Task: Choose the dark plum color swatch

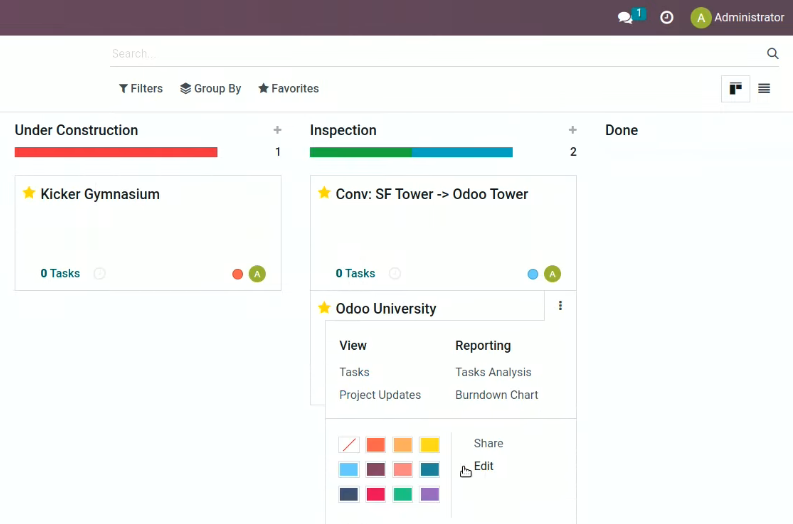Action: (376, 469)
